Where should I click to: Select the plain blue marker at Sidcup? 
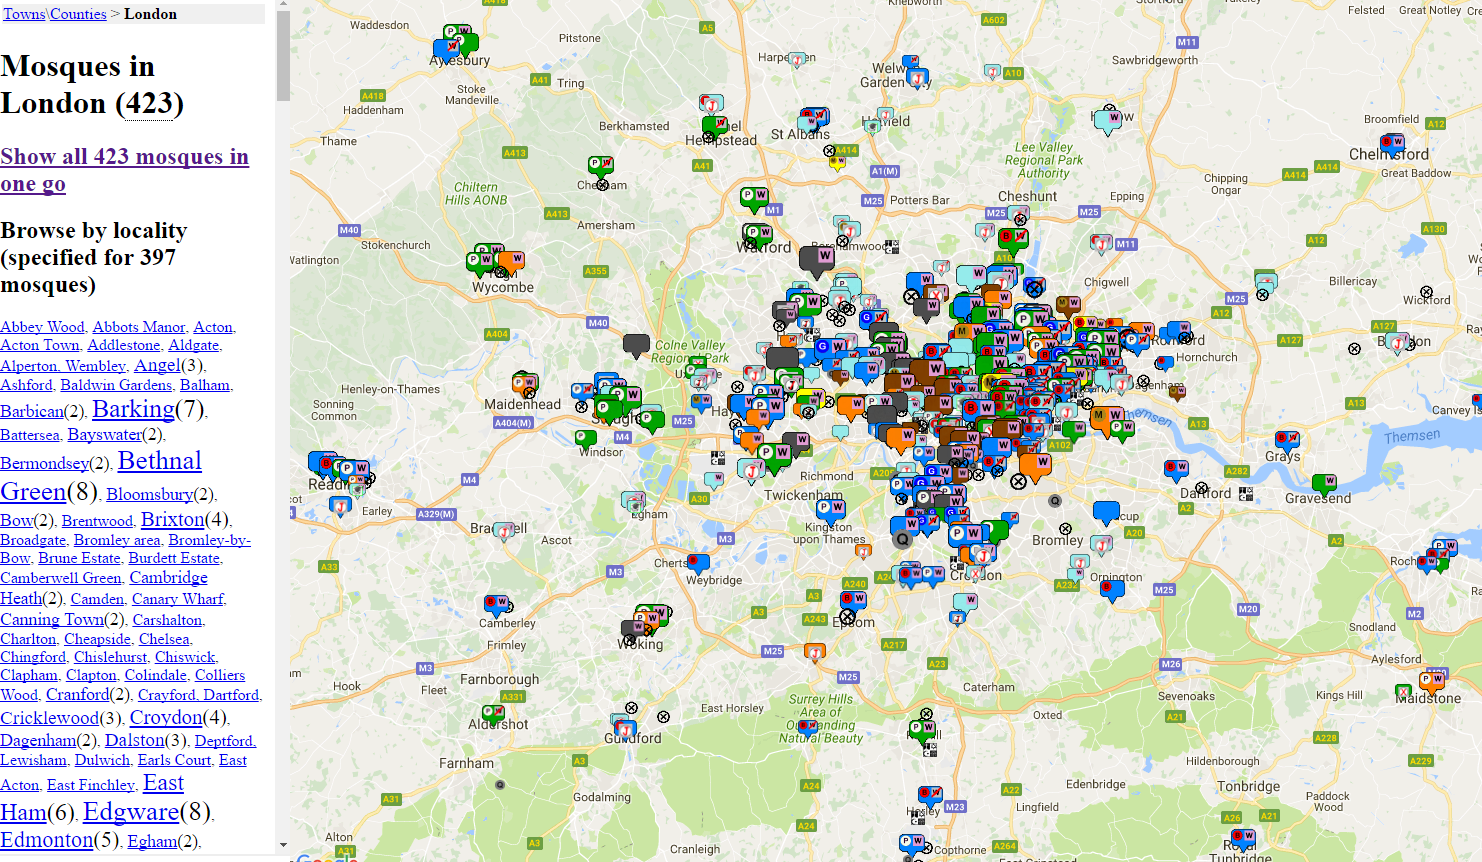pyautogui.click(x=1106, y=512)
